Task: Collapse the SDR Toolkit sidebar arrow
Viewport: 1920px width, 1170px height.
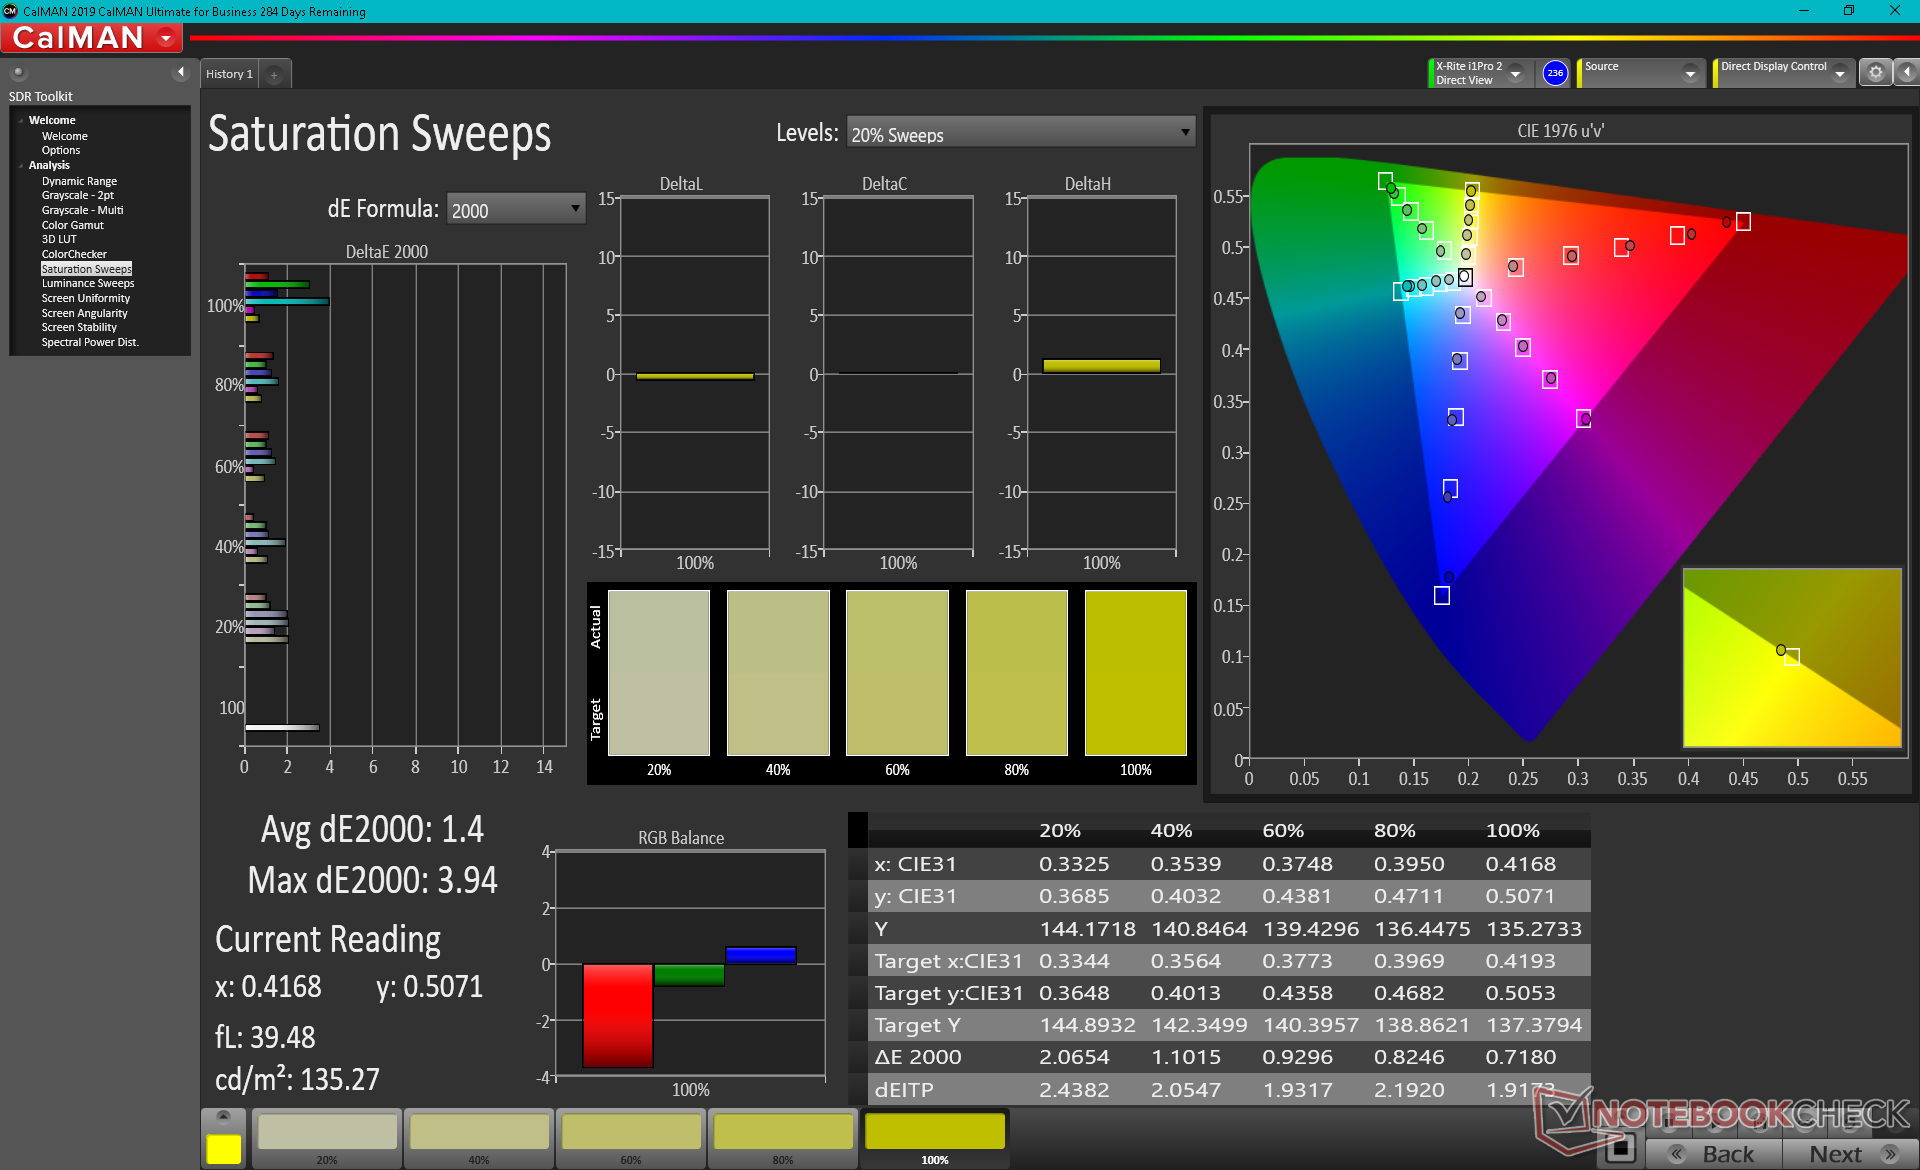Action: (181, 72)
